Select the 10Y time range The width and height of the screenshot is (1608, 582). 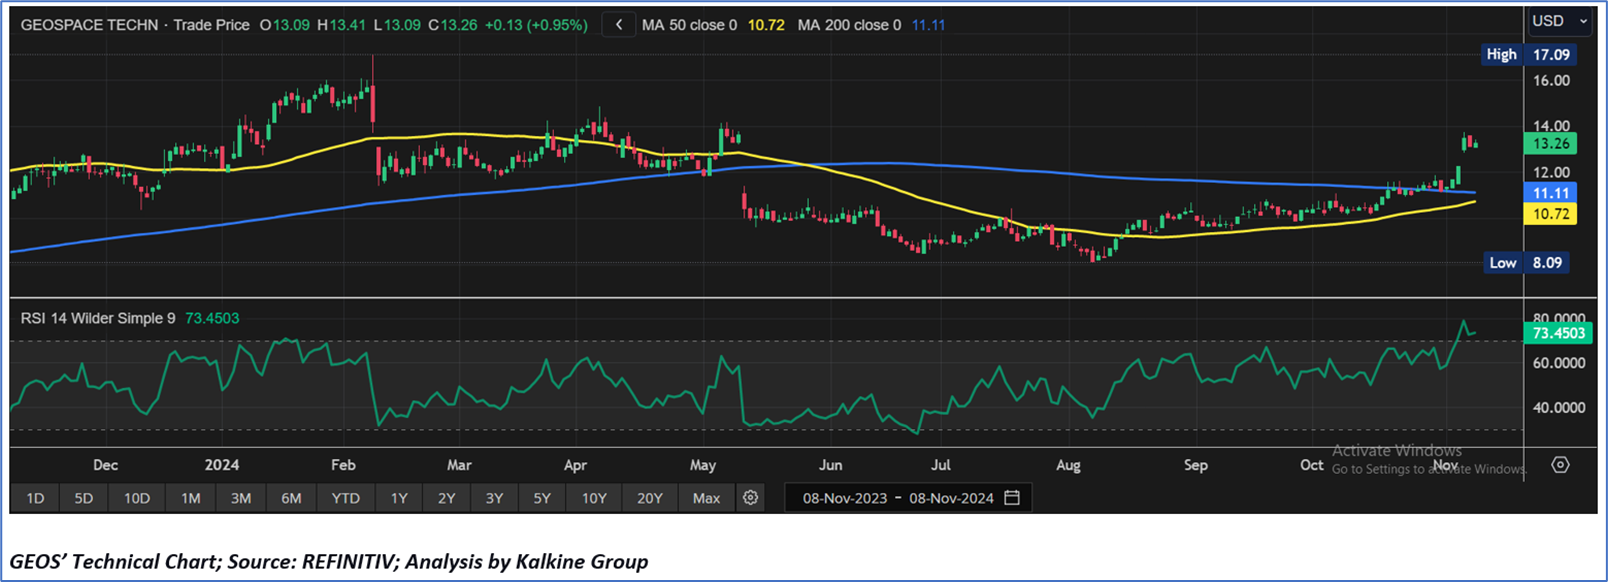tap(594, 498)
